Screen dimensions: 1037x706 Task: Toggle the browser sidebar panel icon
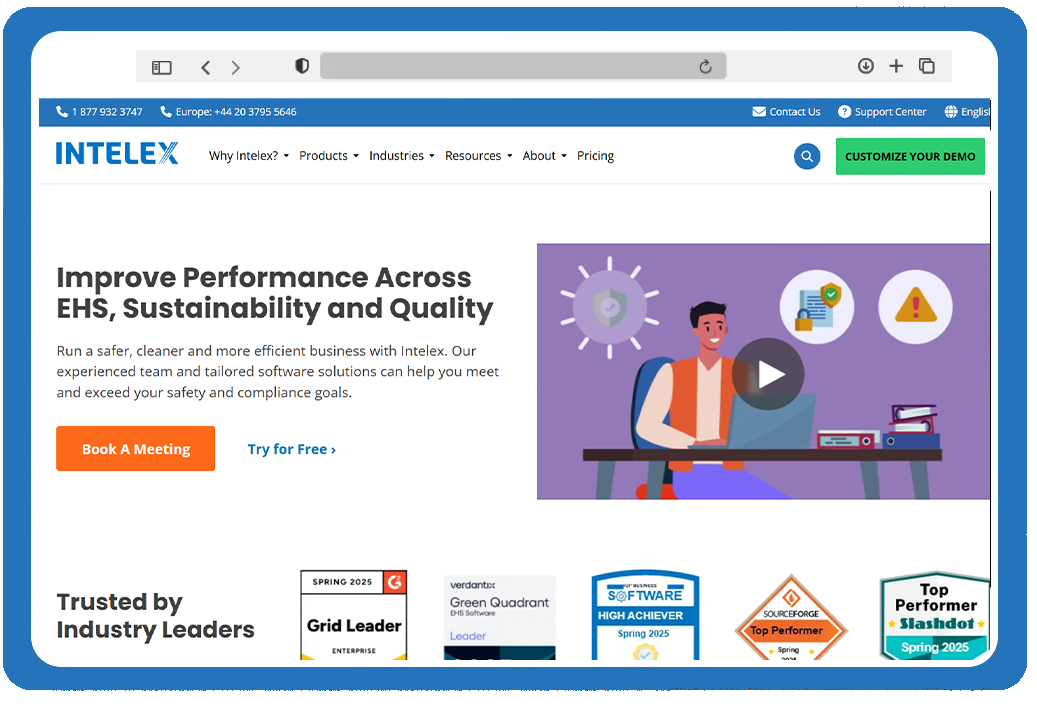click(x=162, y=67)
